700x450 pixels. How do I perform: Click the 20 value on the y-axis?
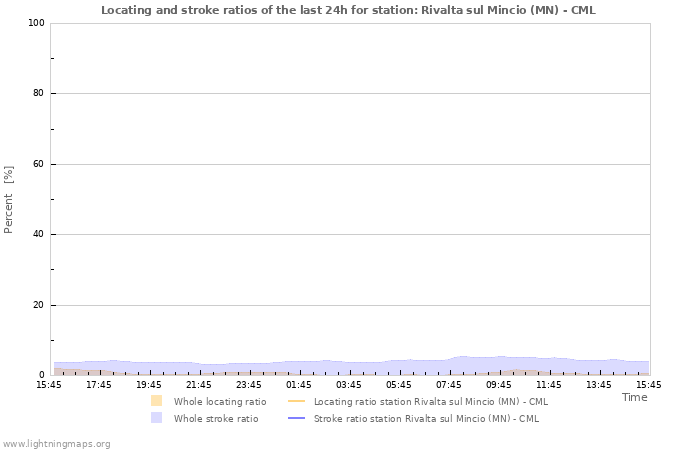tap(37, 305)
